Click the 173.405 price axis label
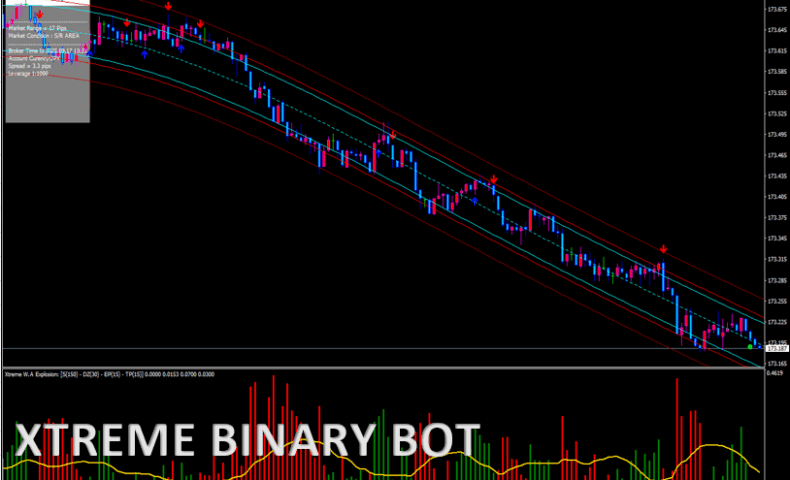This screenshot has width=790, height=480. [x=777, y=197]
